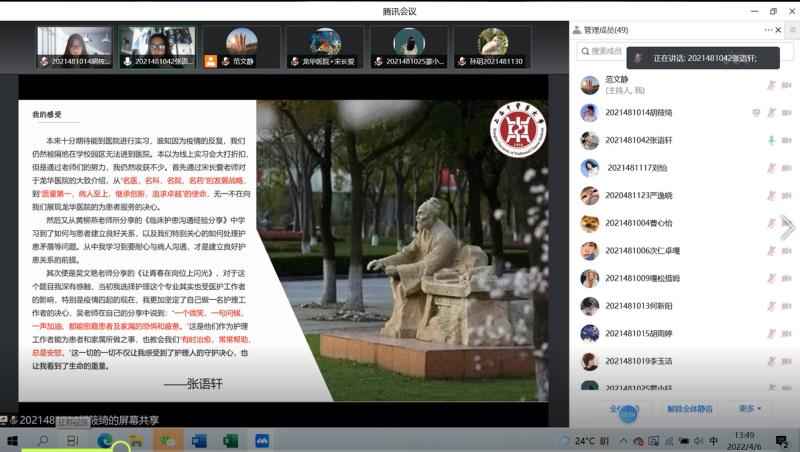Click the screen-share icon beside 2021481014胡筱绮
The width and height of the screenshot is (800, 452).
(756, 113)
